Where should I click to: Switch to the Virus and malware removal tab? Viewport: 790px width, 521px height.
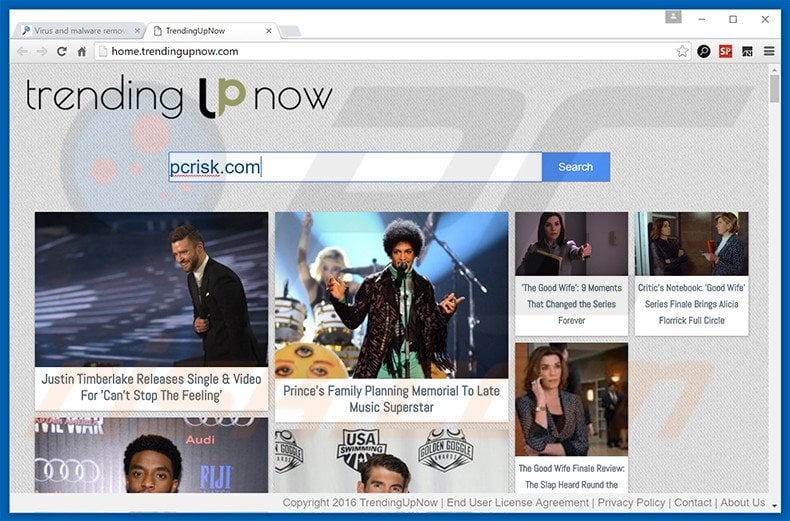[x=81, y=31]
